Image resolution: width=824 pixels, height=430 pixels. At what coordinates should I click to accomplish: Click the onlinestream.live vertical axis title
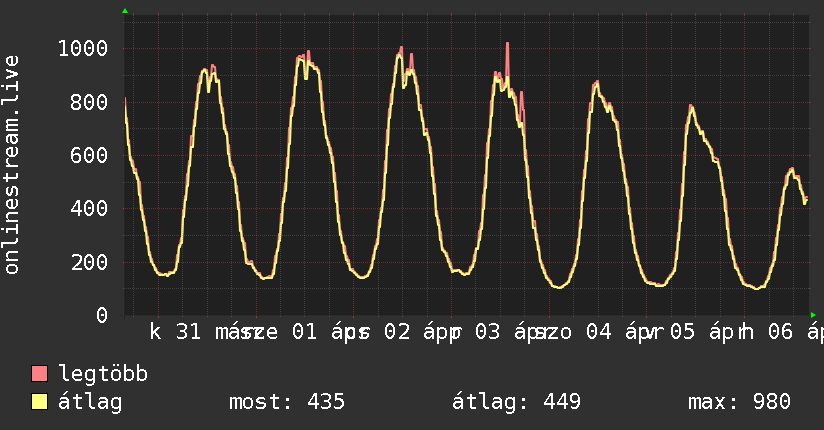(x=12, y=165)
